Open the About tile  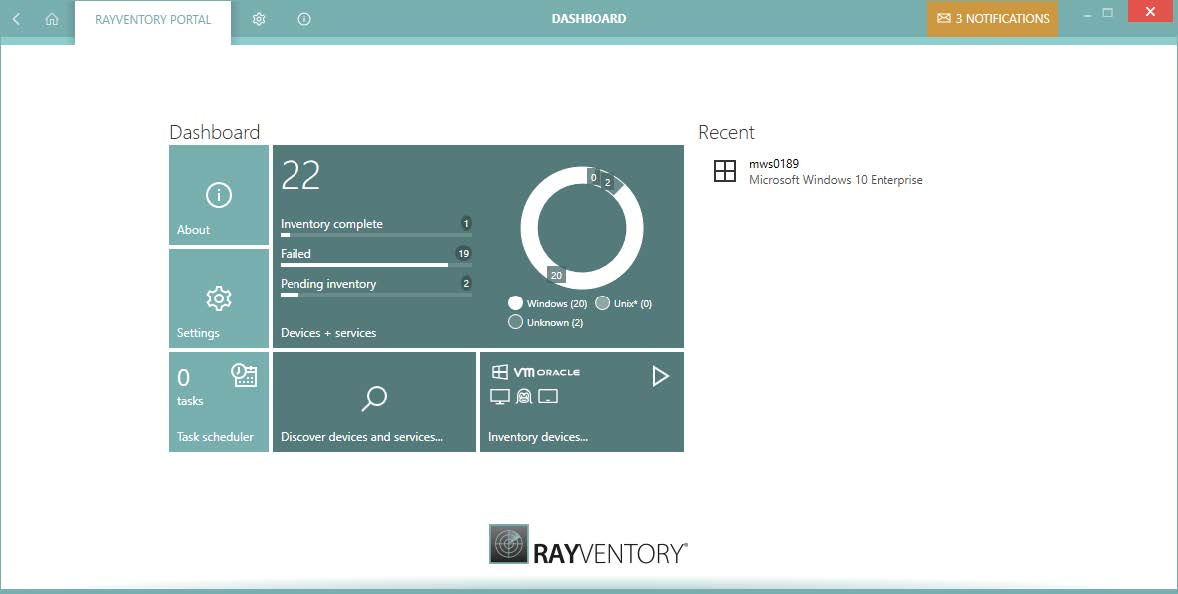click(x=219, y=195)
